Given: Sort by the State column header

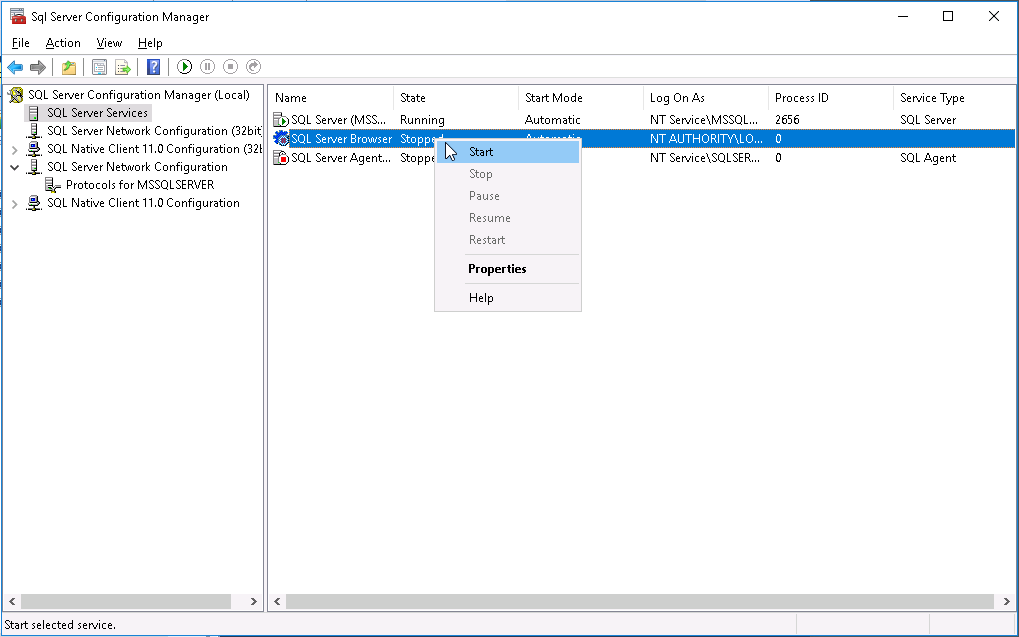Looking at the screenshot, I should (x=456, y=98).
